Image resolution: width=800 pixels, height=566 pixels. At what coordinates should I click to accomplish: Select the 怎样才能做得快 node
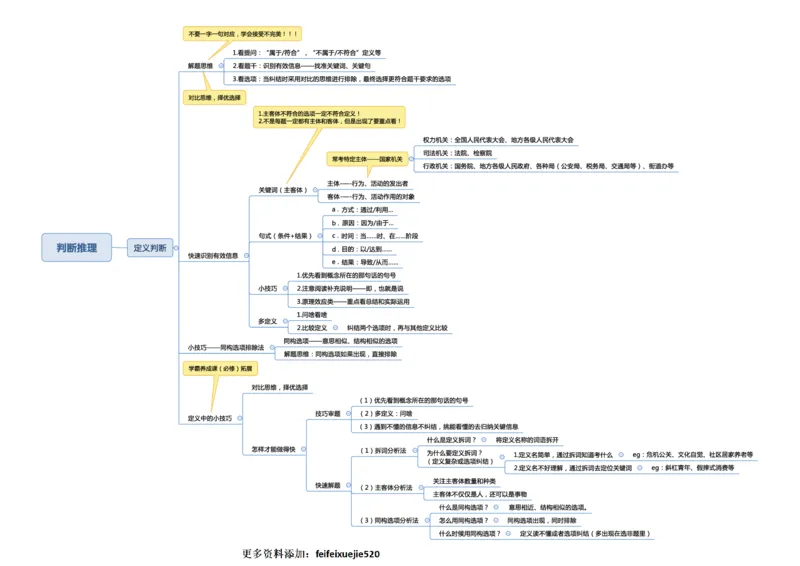[x=274, y=449]
